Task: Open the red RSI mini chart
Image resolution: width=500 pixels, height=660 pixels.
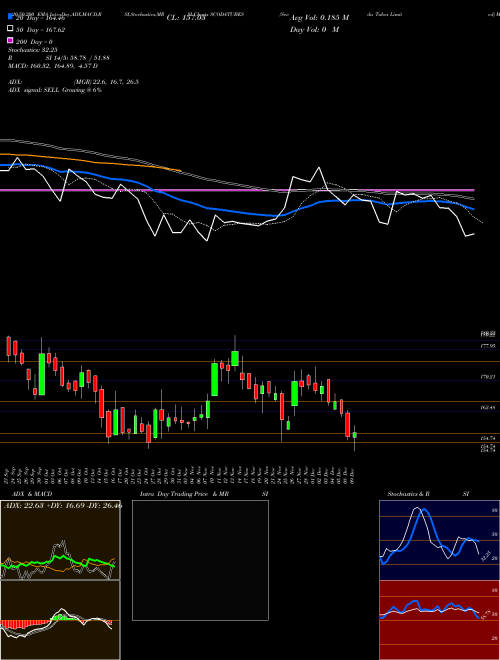Action: coord(439,620)
